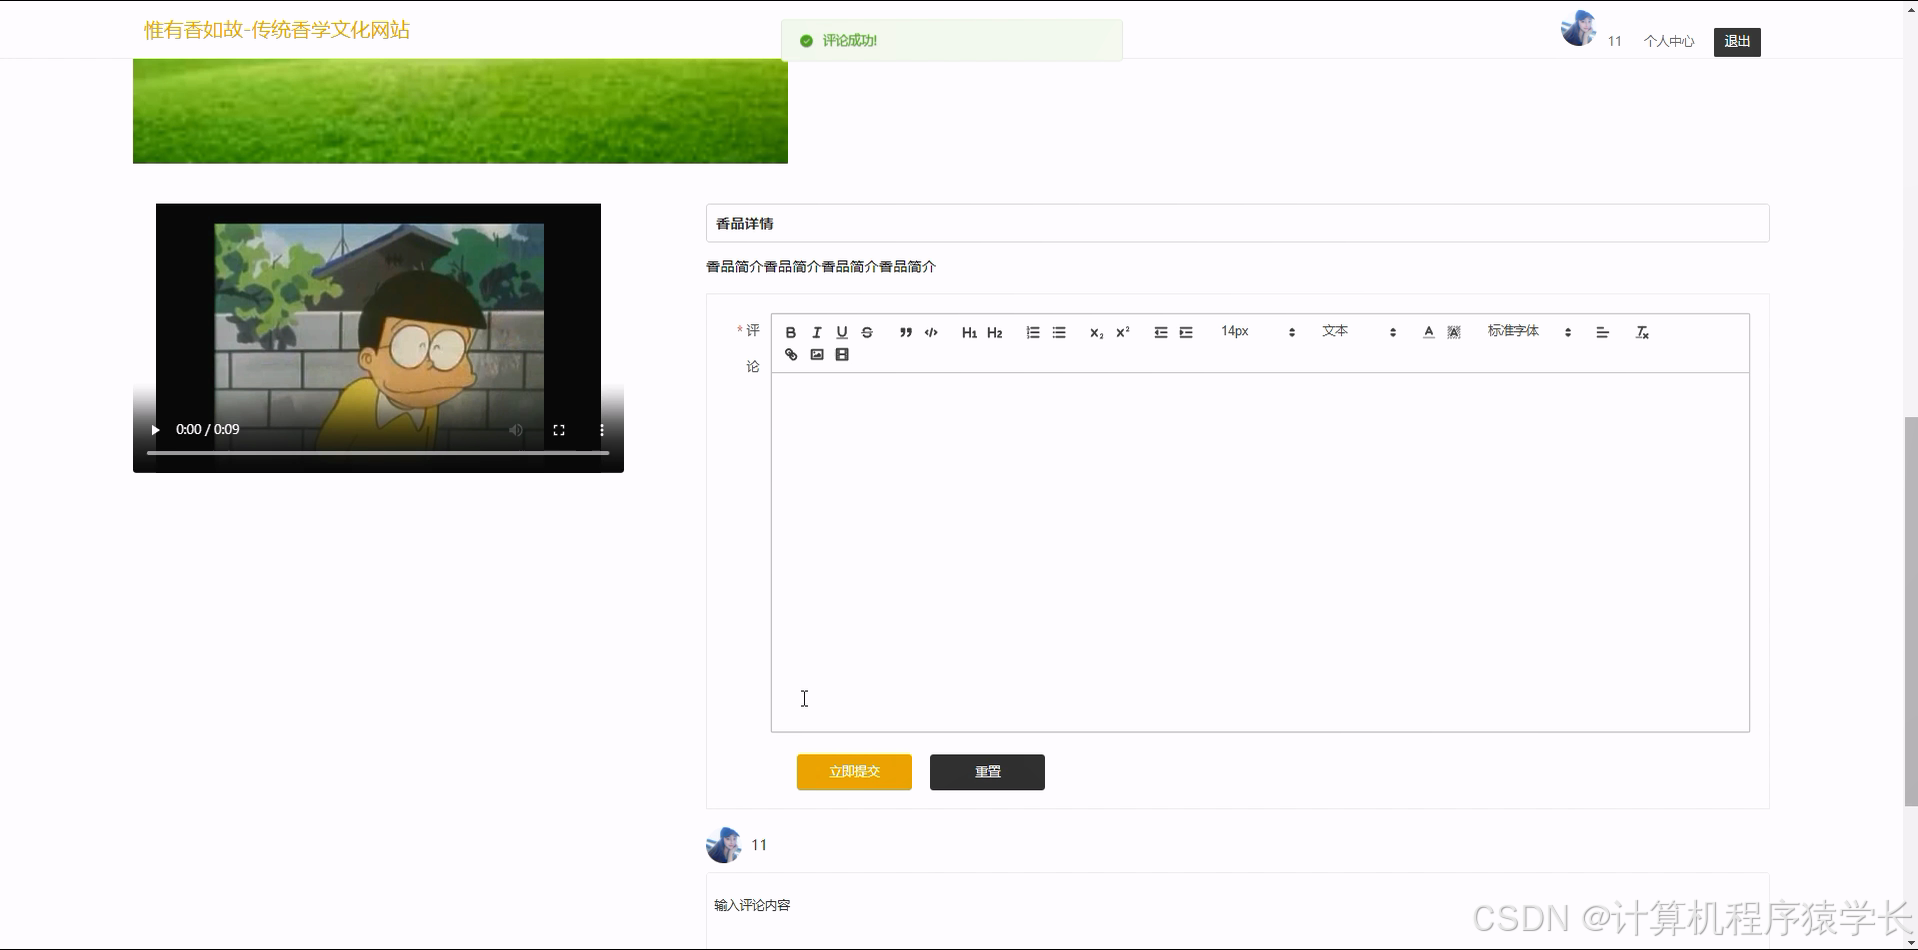Insert a hyperlink in the comment editor
This screenshot has height=950, width=1918.
[x=791, y=354]
